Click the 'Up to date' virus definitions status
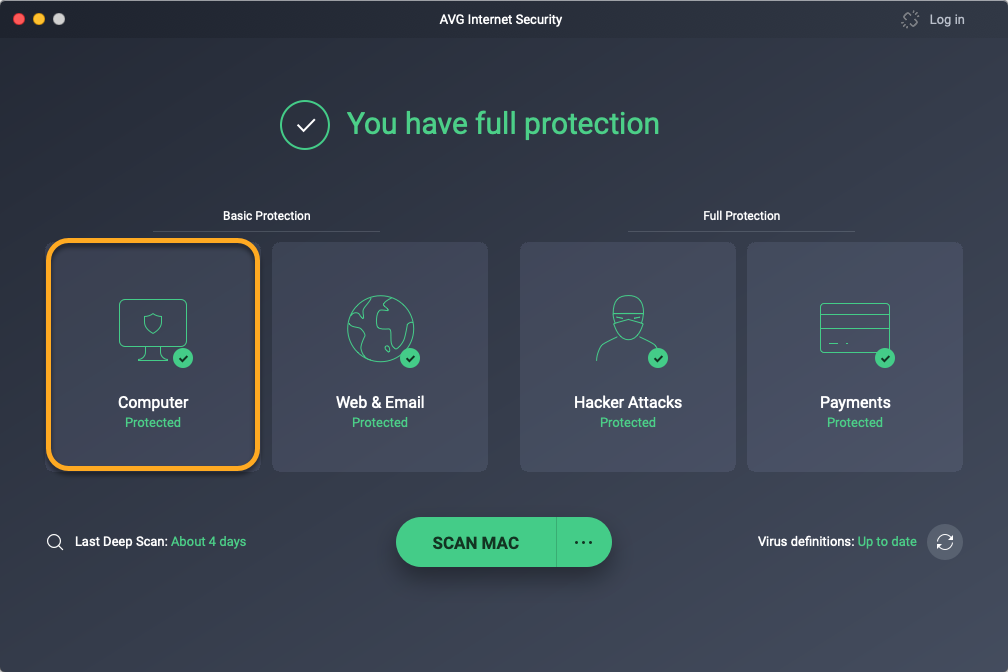The image size is (1008, 672). coord(887,541)
